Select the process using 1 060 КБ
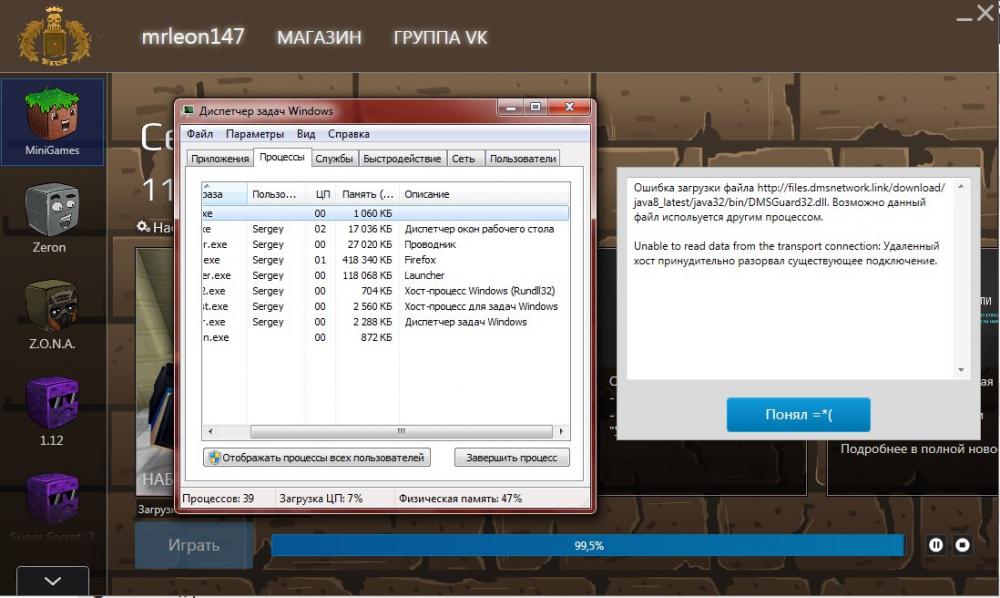Screen dimensions: 1000x598 tap(385, 214)
